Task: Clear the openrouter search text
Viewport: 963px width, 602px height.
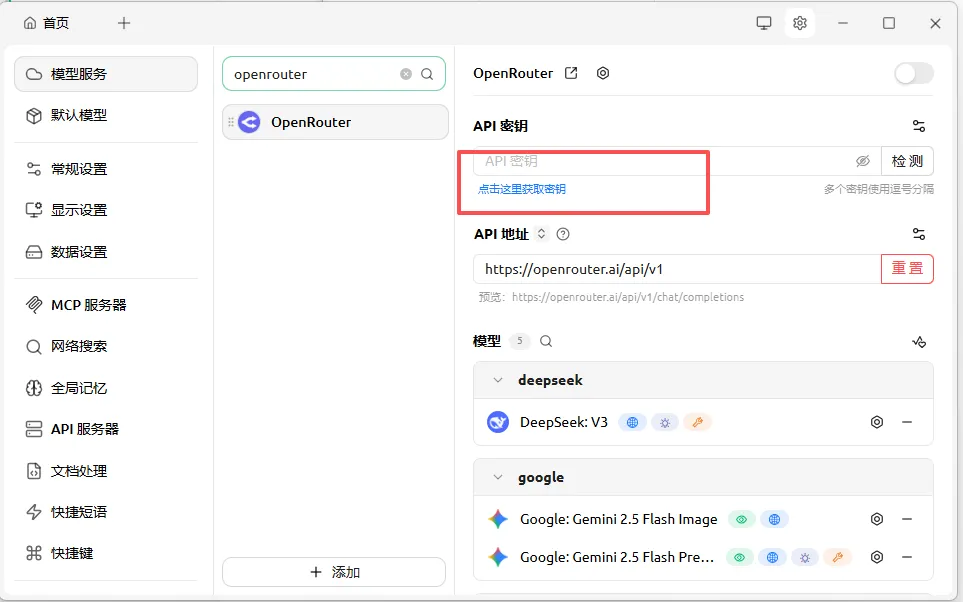Action: coord(406,74)
